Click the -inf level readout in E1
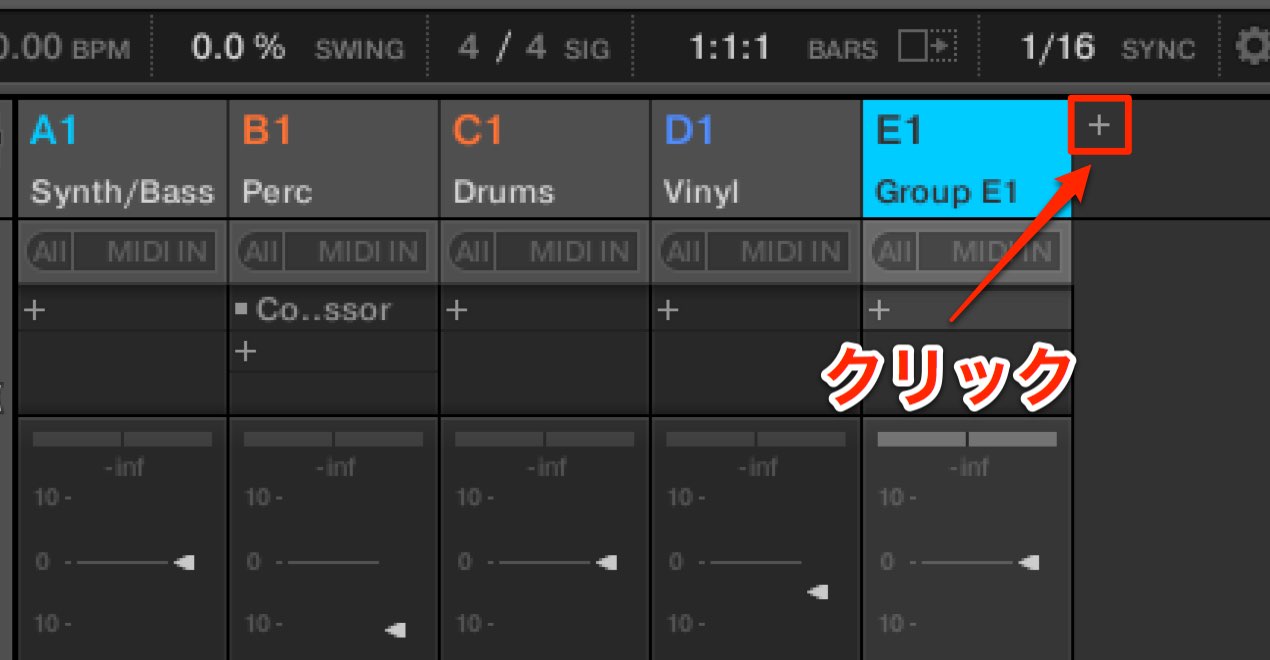The image size is (1270, 660). pos(968,467)
